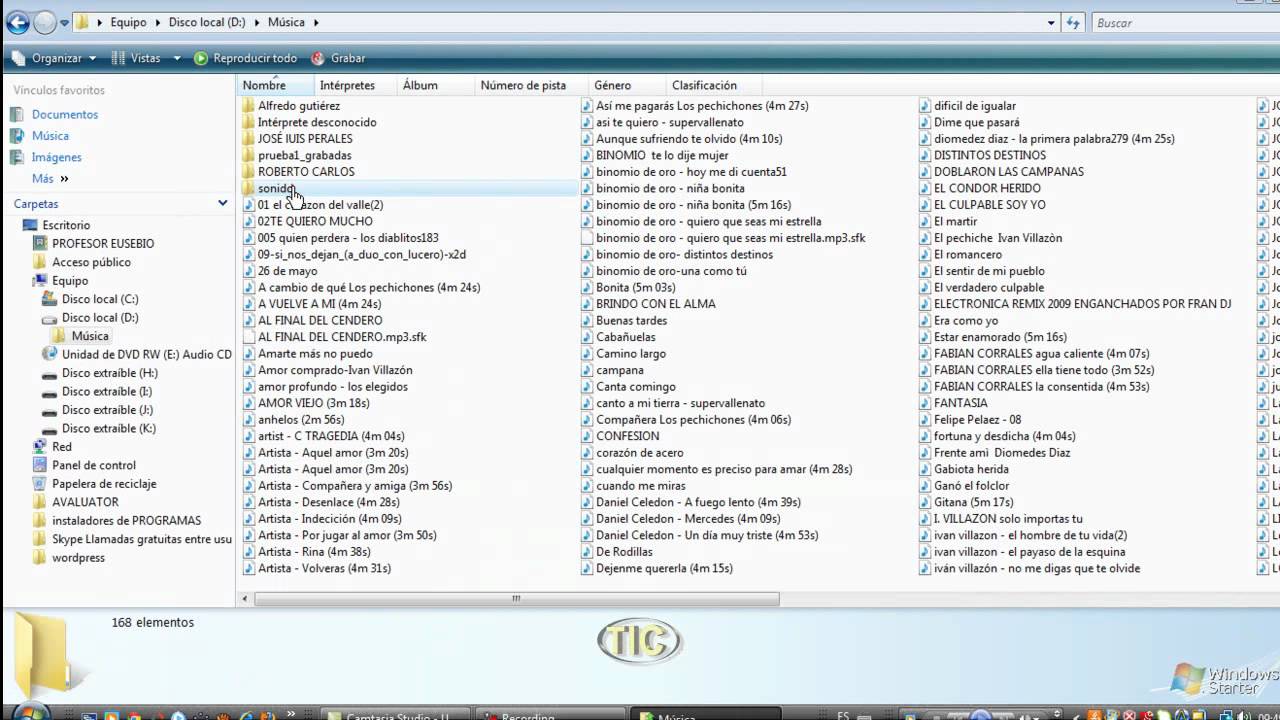This screenshot has width=1280, height=720.
Task: Select file 'DOBLARON LAS CAMPANAS'
Action: tap(1009, 172)
